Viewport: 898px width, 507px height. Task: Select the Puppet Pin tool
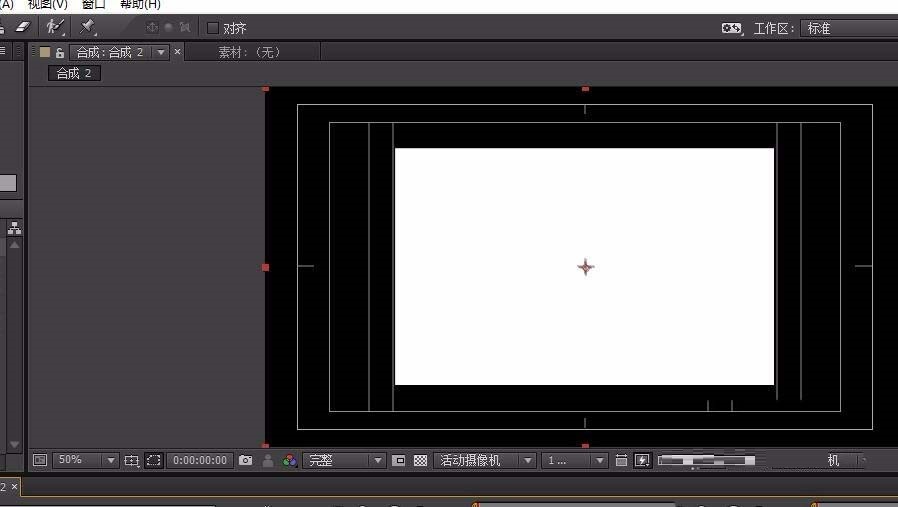click(x=88, y=27)
